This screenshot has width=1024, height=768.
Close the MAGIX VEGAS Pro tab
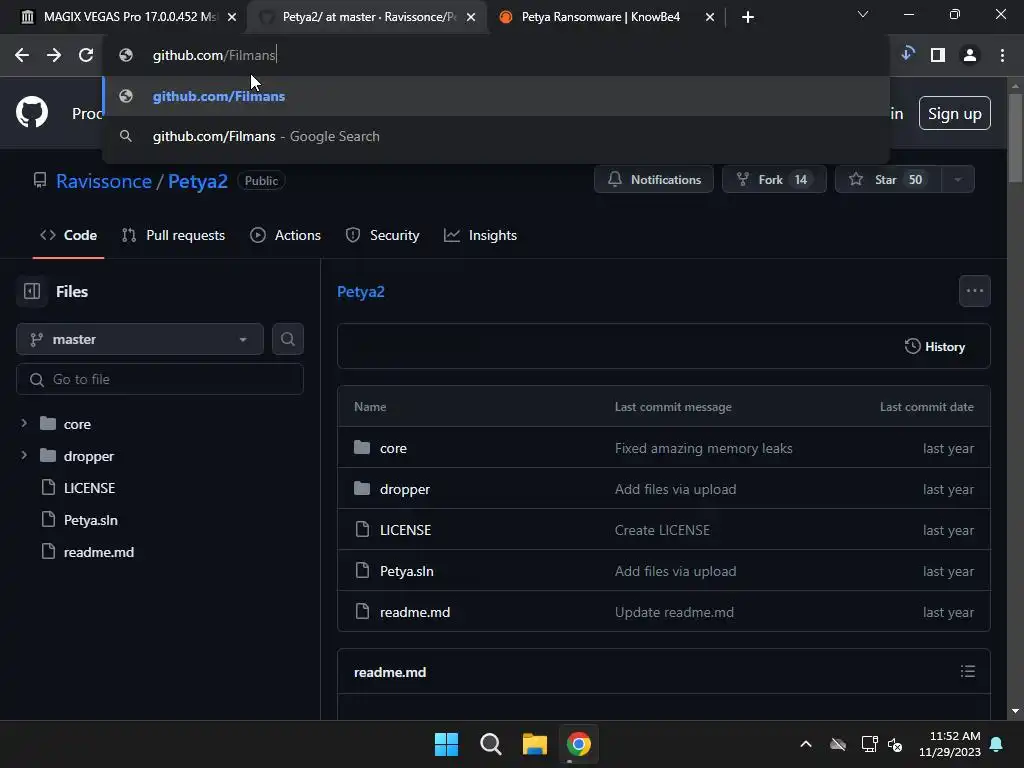pos(231,17)
